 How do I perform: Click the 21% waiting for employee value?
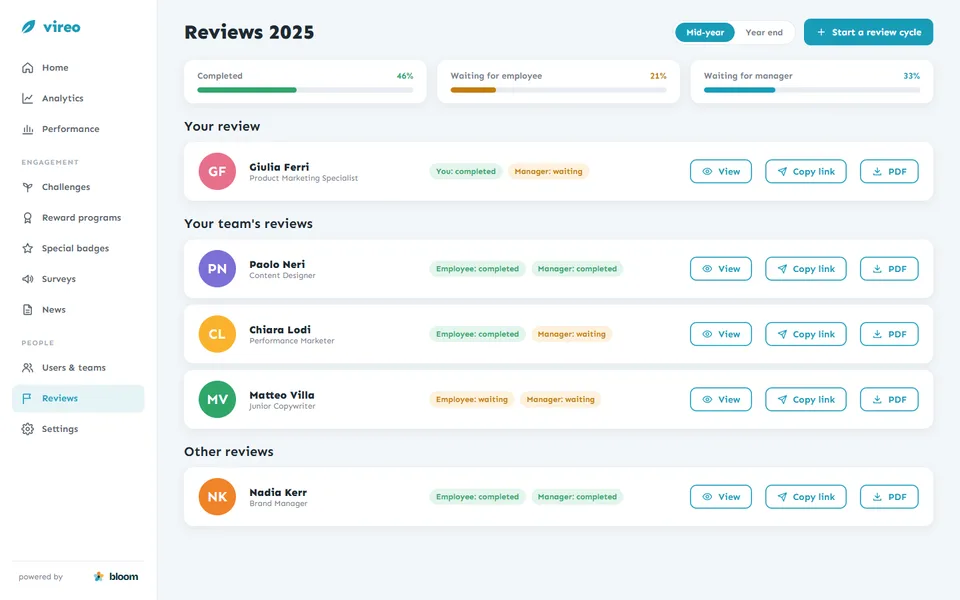pyautogui.click(x=658, y=76)
